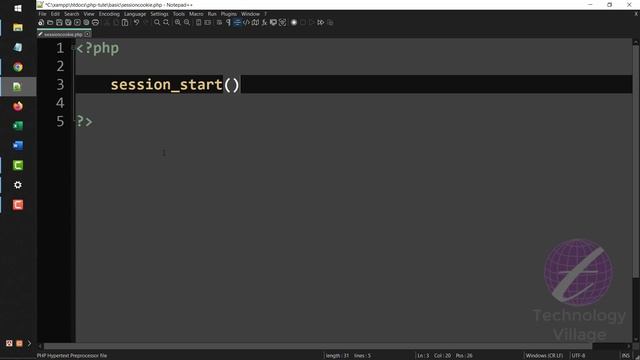Screen dimensions: 640x360
Task: Close the current document using toolbar icon
Action: point(77,22)
